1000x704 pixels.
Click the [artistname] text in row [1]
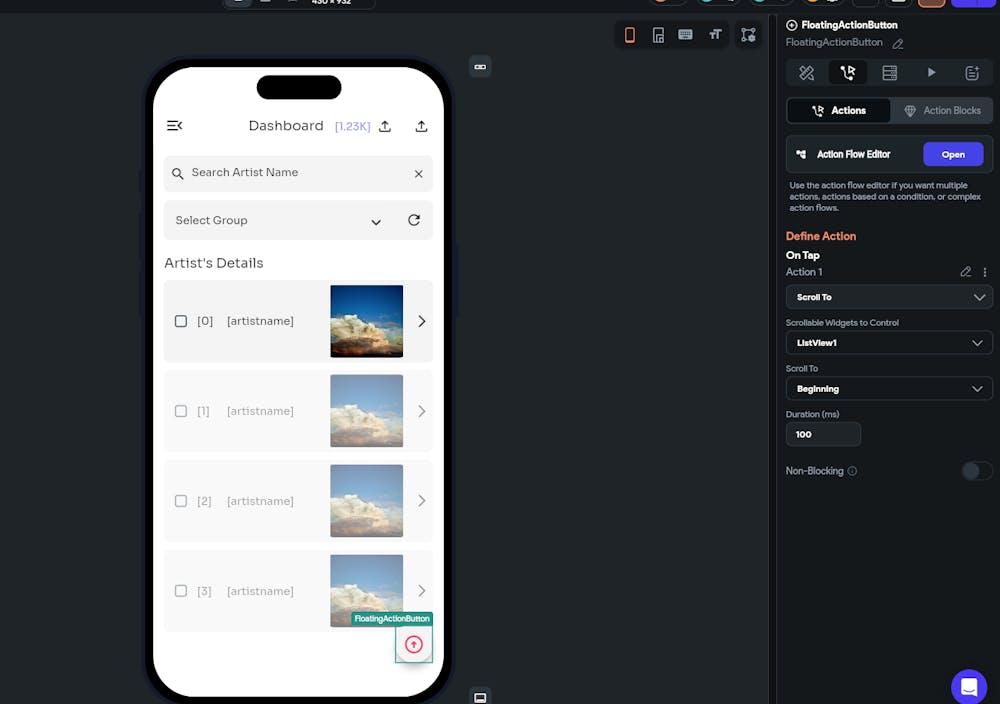click(x=260, y=411)
